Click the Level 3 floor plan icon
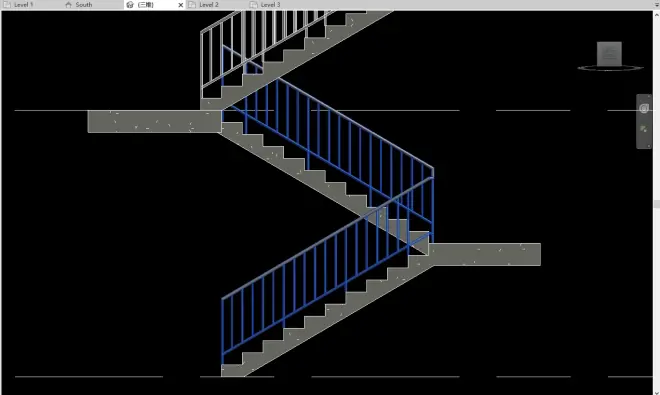660x395 pixels. click(x=254, y=5)
